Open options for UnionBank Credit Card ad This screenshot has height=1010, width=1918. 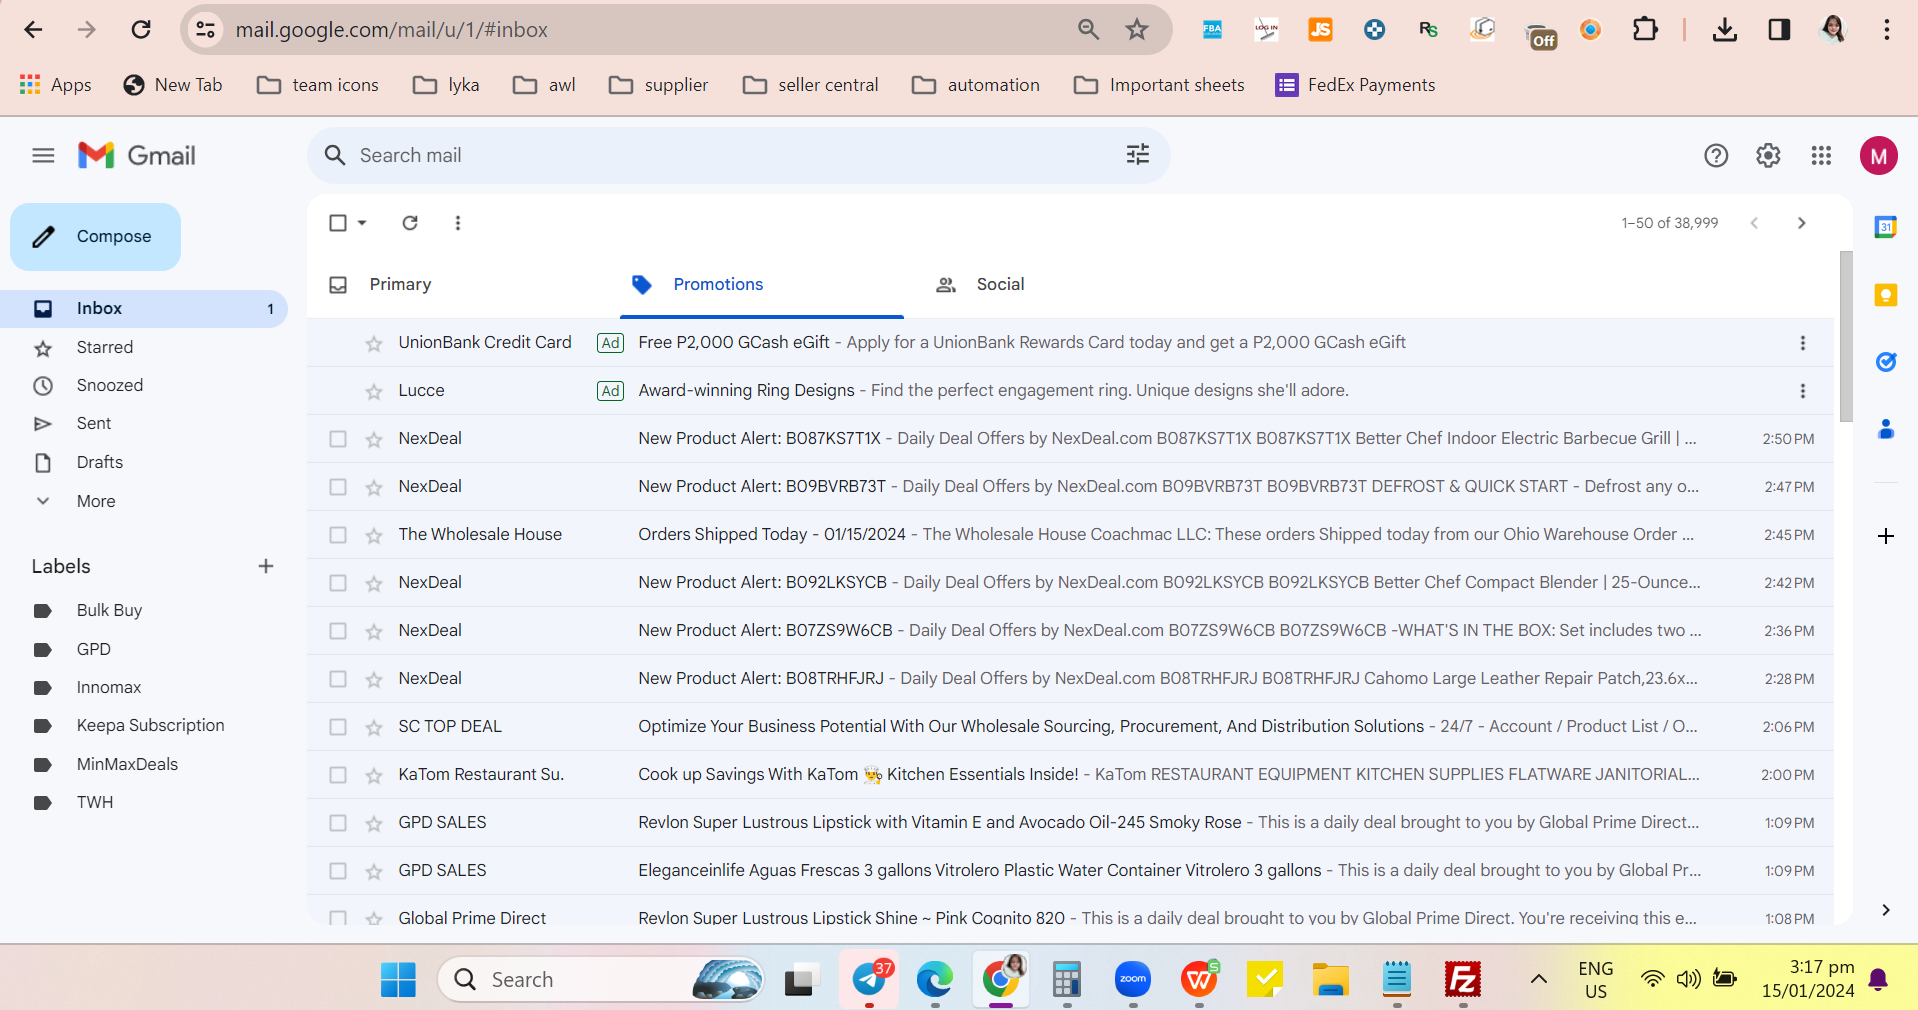[x=1802, y=343]
